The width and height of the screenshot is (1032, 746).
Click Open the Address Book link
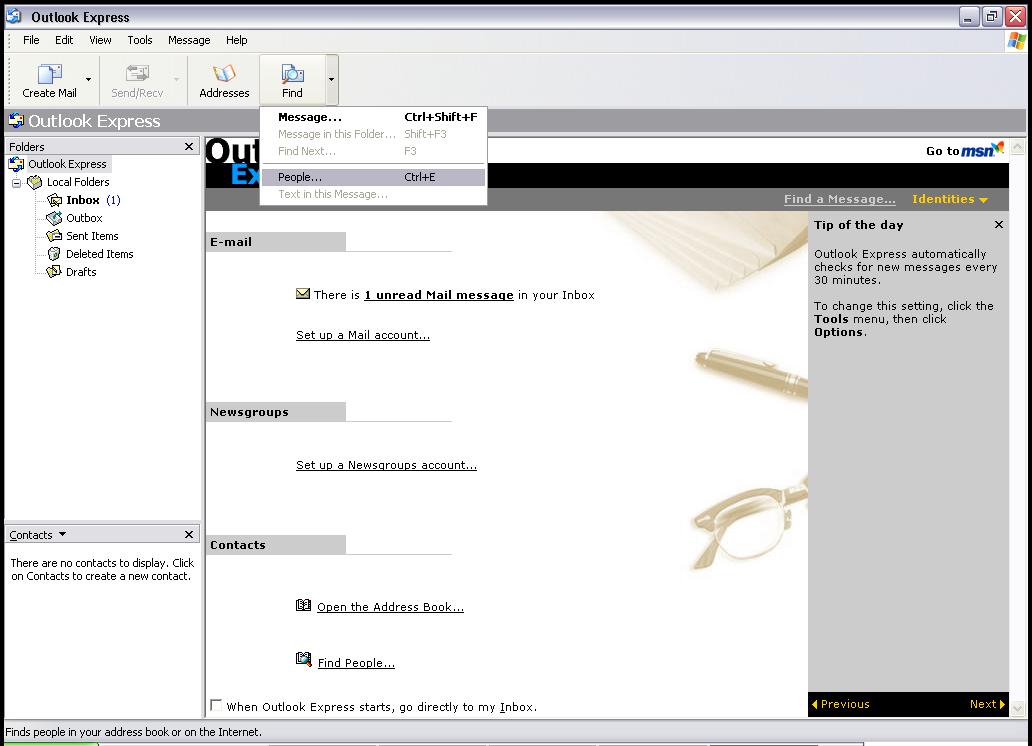click(x=390, y=607)
